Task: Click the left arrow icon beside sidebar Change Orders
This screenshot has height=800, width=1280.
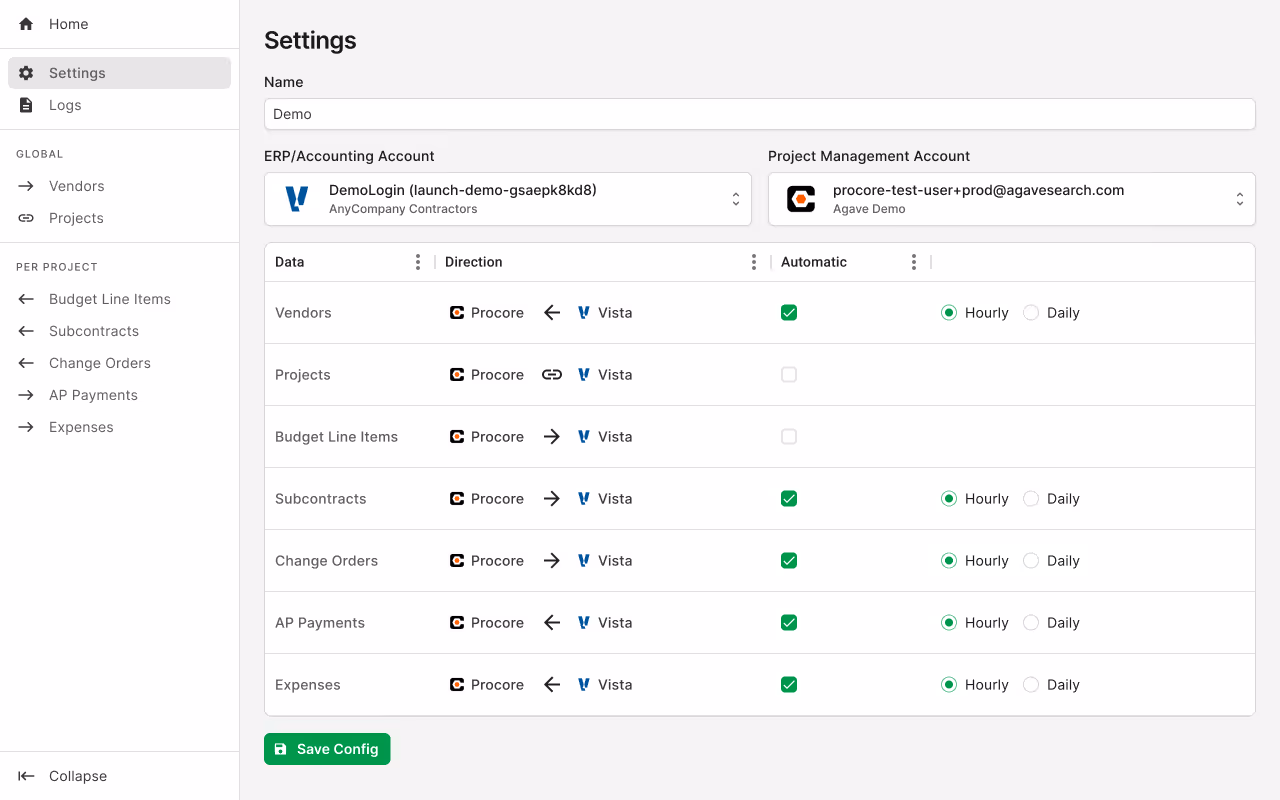Action: [26, 363]
